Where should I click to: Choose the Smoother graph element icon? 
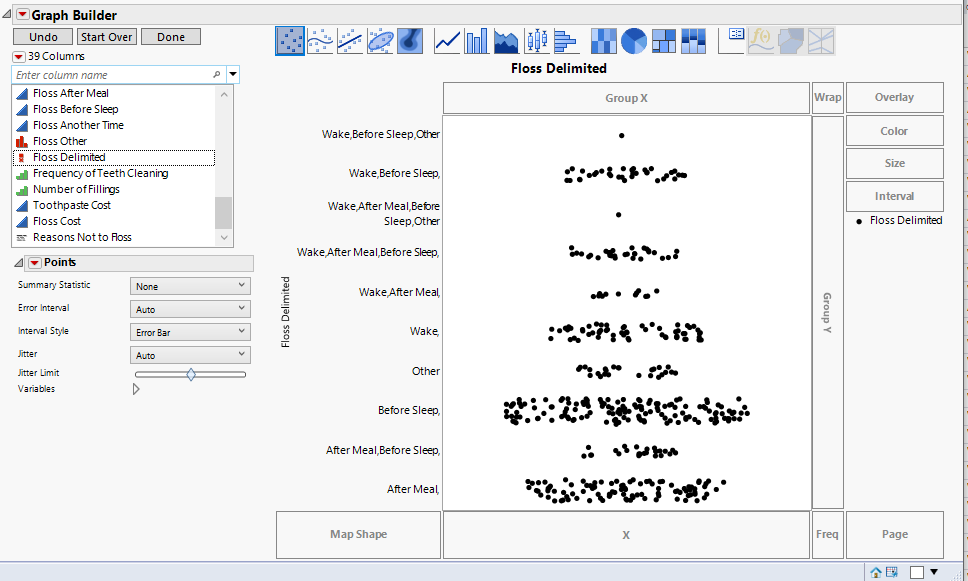pyautogui.click(x=318, y=41)
